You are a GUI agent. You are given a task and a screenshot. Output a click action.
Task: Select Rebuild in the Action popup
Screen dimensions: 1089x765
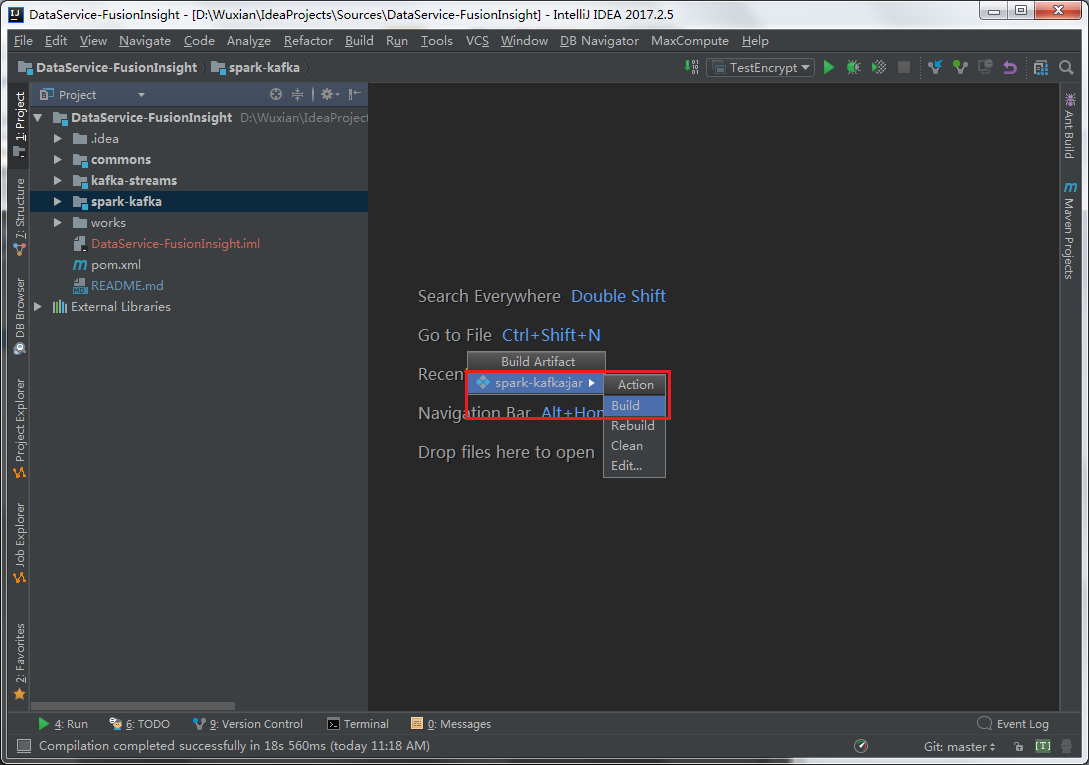[x=635, y=425]
